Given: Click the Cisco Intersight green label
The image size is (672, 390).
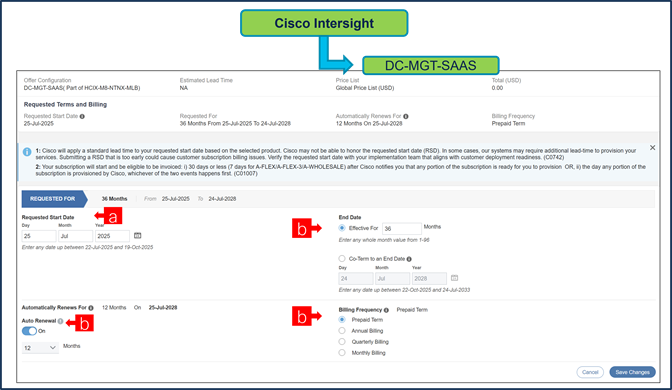Looking at the screenshot, I should coord(324,23).
